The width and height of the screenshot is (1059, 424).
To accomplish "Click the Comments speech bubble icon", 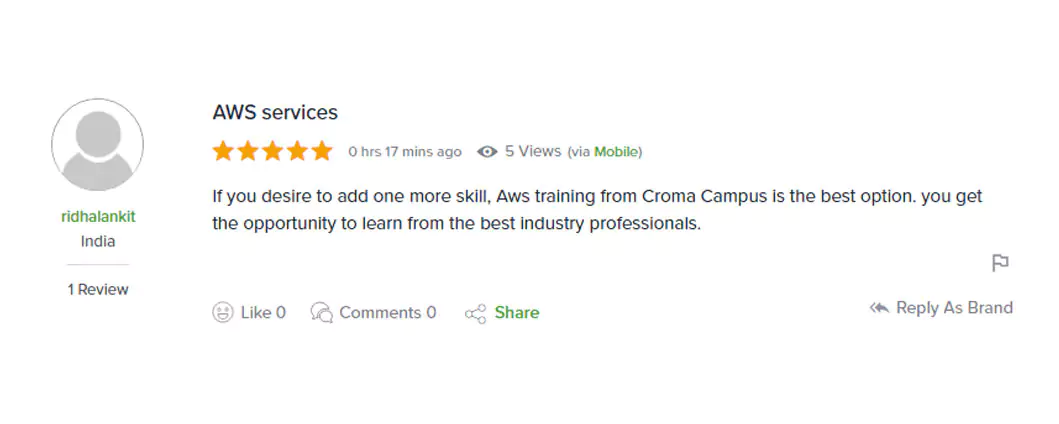I will coord(321,312).
